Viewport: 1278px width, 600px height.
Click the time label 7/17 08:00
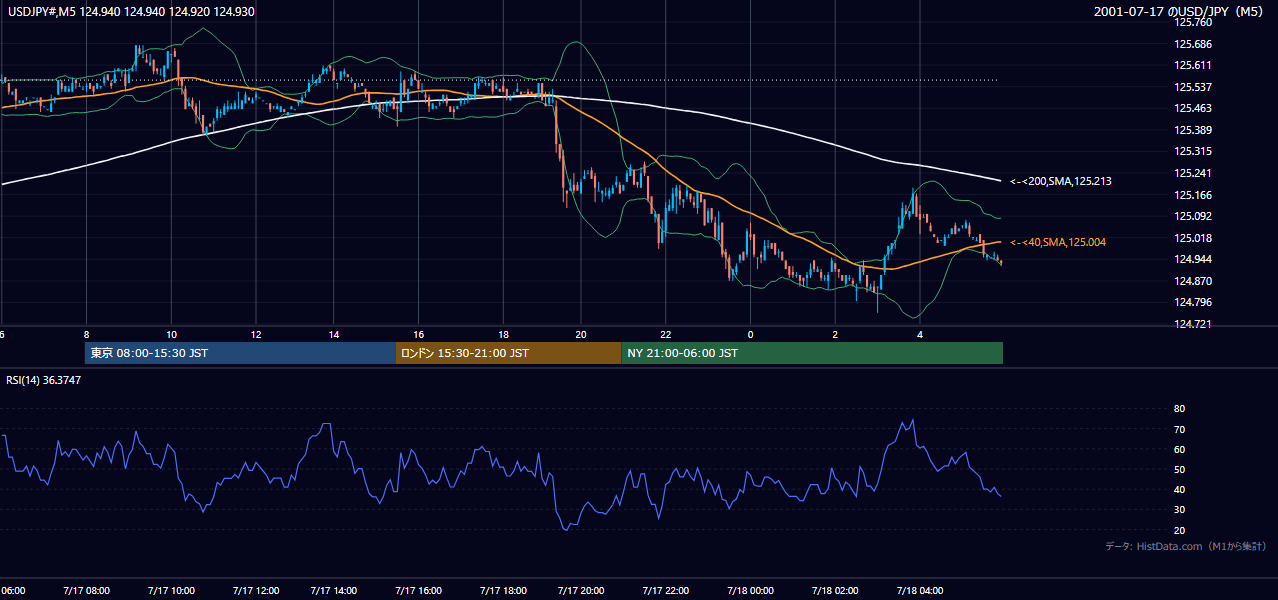tap(87, 591)
